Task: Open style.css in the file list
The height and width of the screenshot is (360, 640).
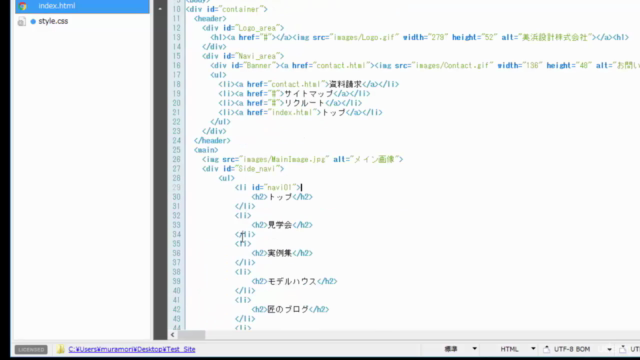Action: click(53, 21)
